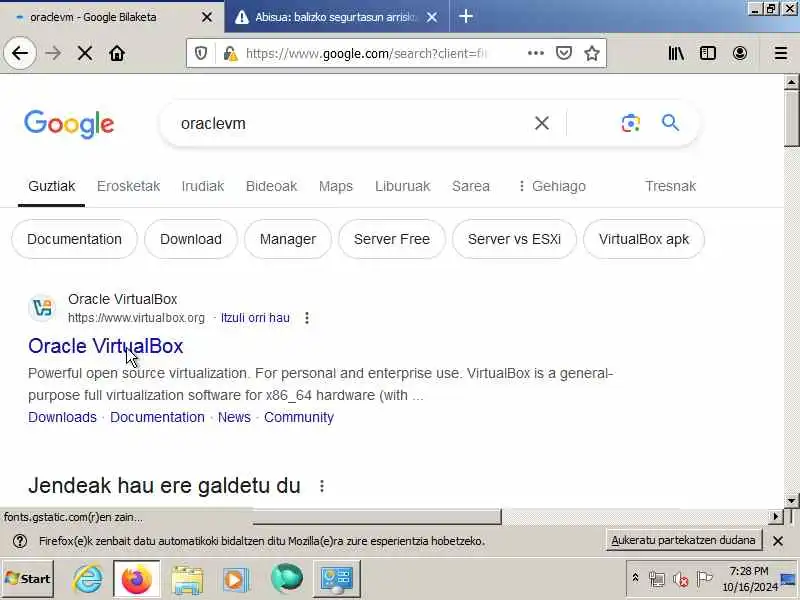This screenshot has width=800, height=600.
Task: Open the Firefox account icon
Action: pyautogui.click(x=740, y=53)
